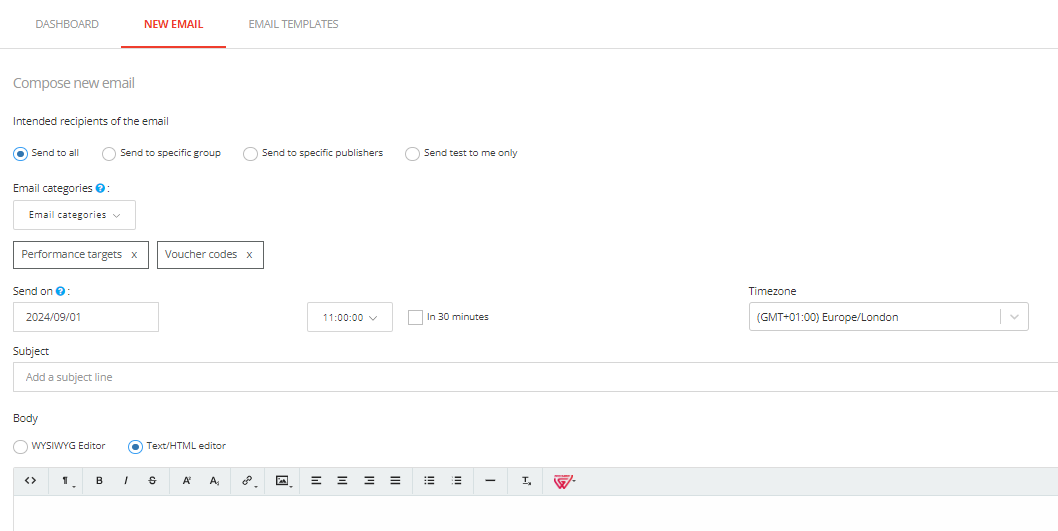Remove the 'Voucher codes' category tag

(249, 255)
